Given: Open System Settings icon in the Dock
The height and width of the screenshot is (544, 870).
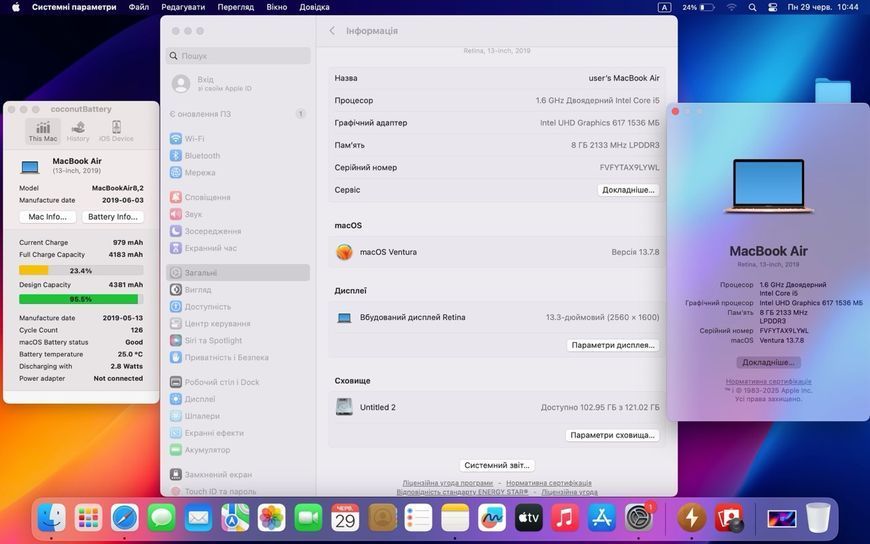Looking at the screenshot, I should point(639,517).
